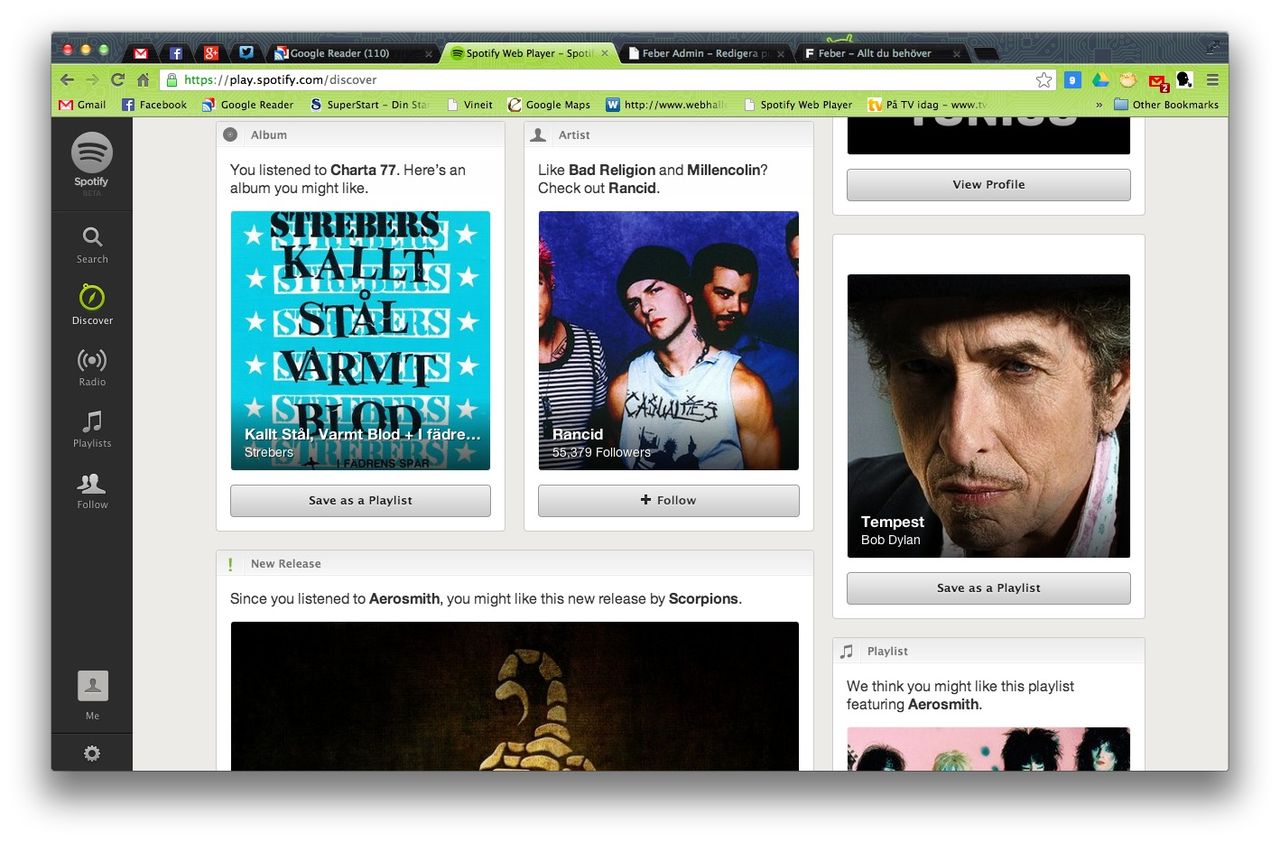1280x842 pixels.
Task: Click the green lock icon in address bar
Action: pos(172,80)
